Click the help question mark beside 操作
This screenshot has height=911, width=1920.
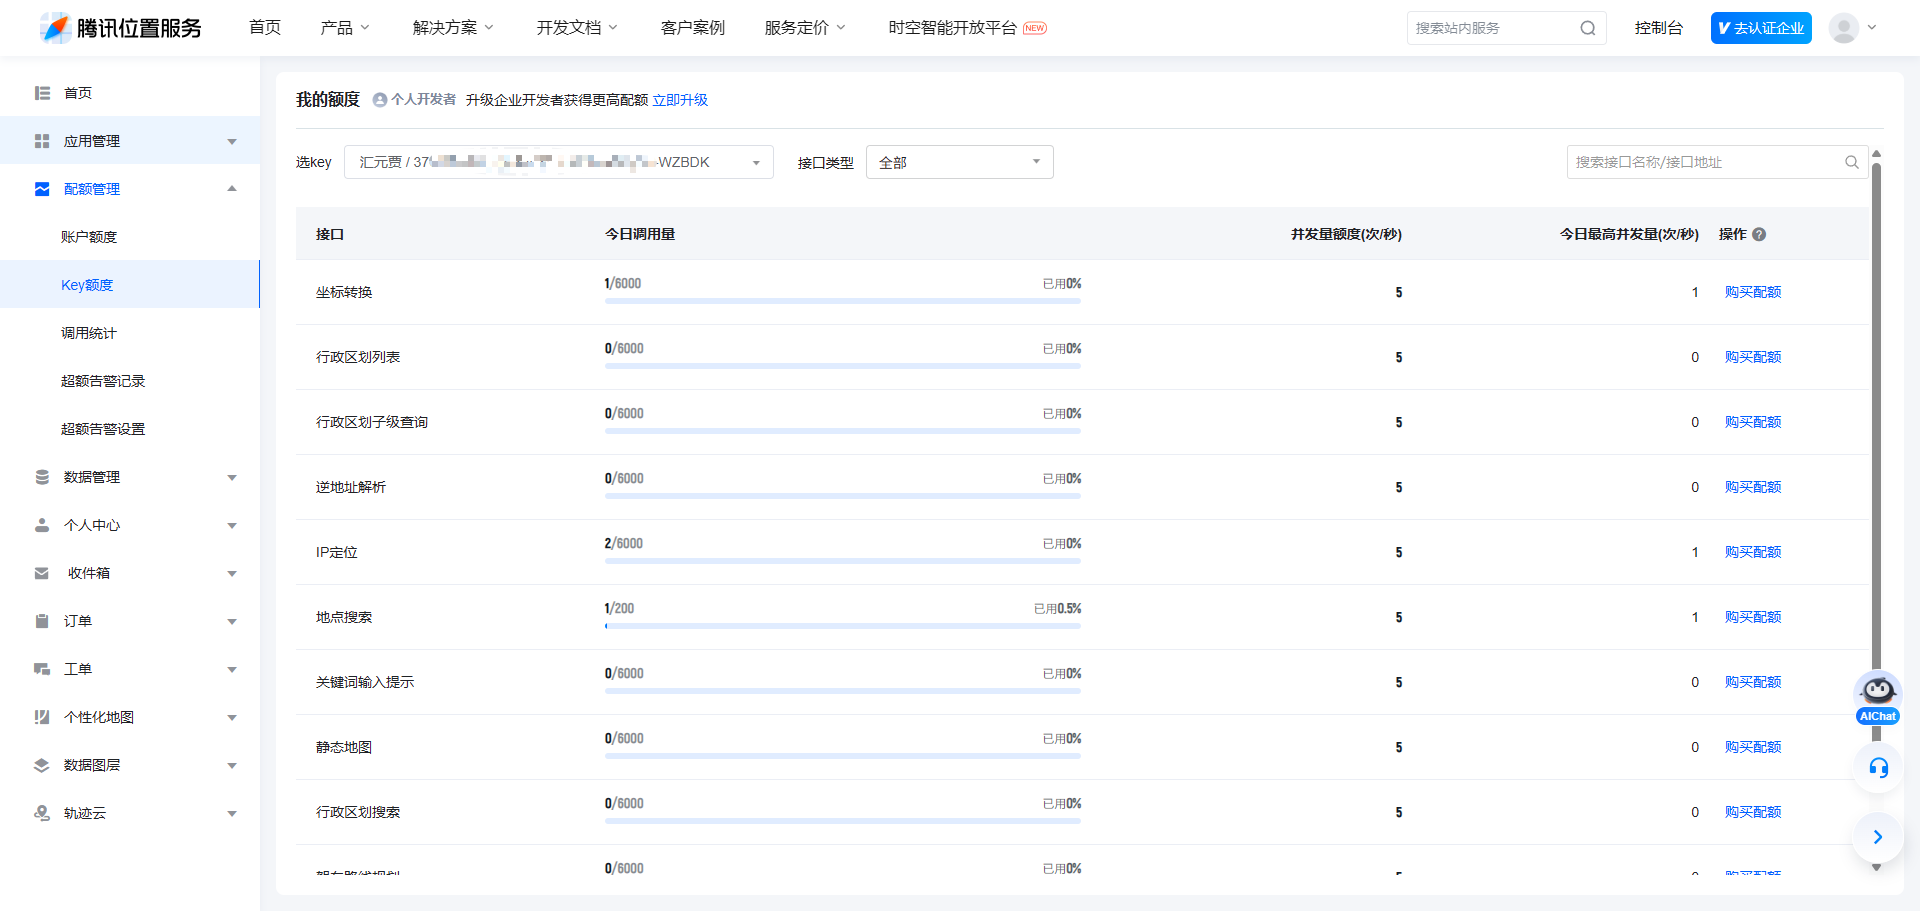(1759, 234)
